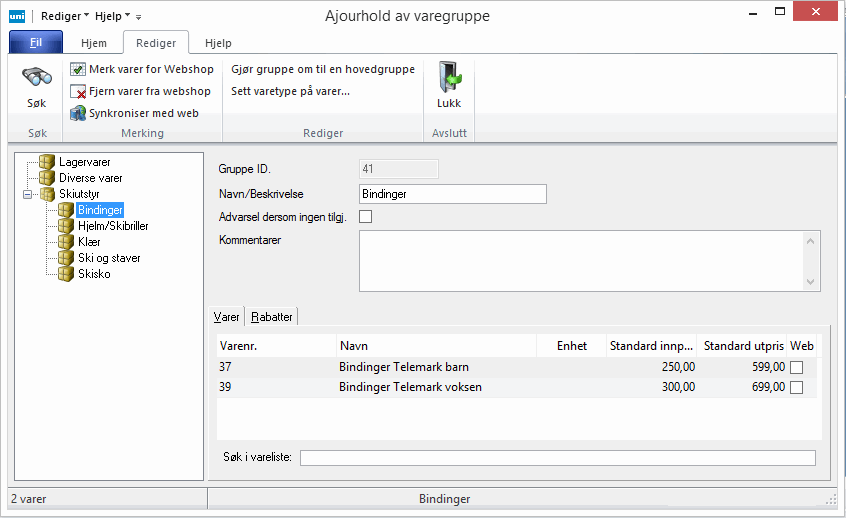The height and width of the screenshot is (518, 846).
Task: Collapse the Skiutstyr tree node
Action: tap(28, 194)
